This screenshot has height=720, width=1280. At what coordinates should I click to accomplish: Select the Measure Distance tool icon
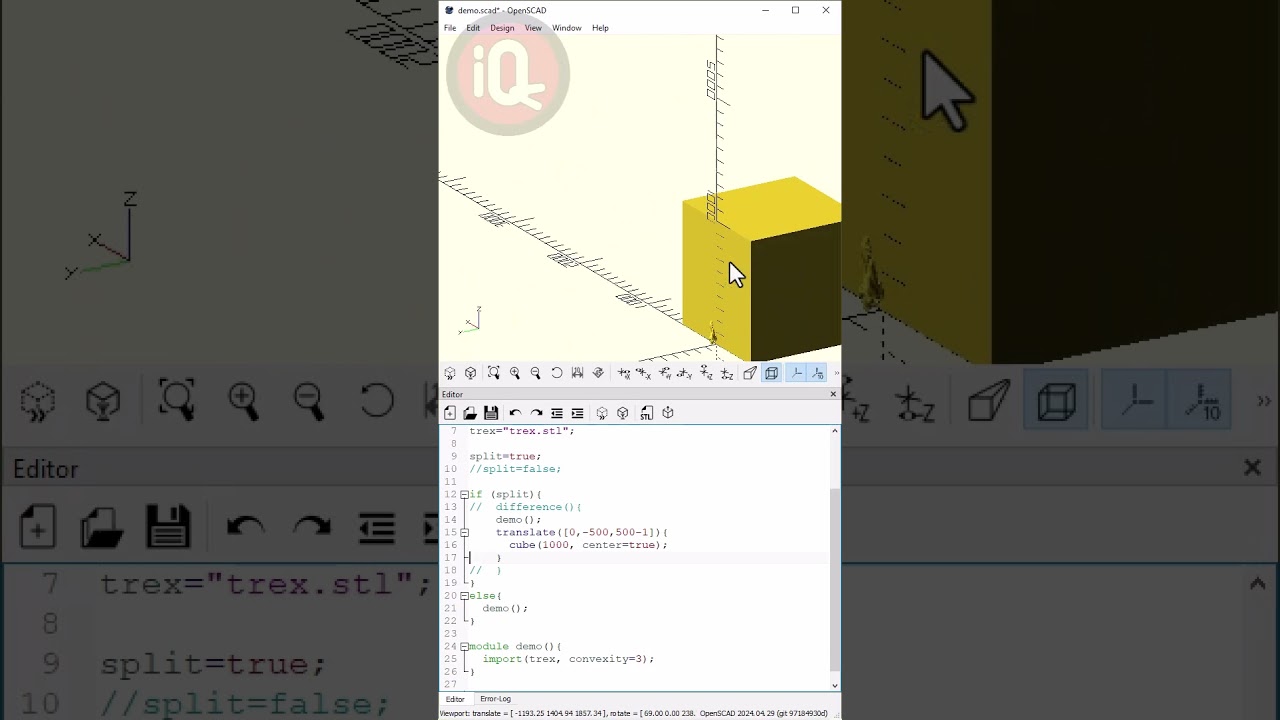click(x=577, y=373)
